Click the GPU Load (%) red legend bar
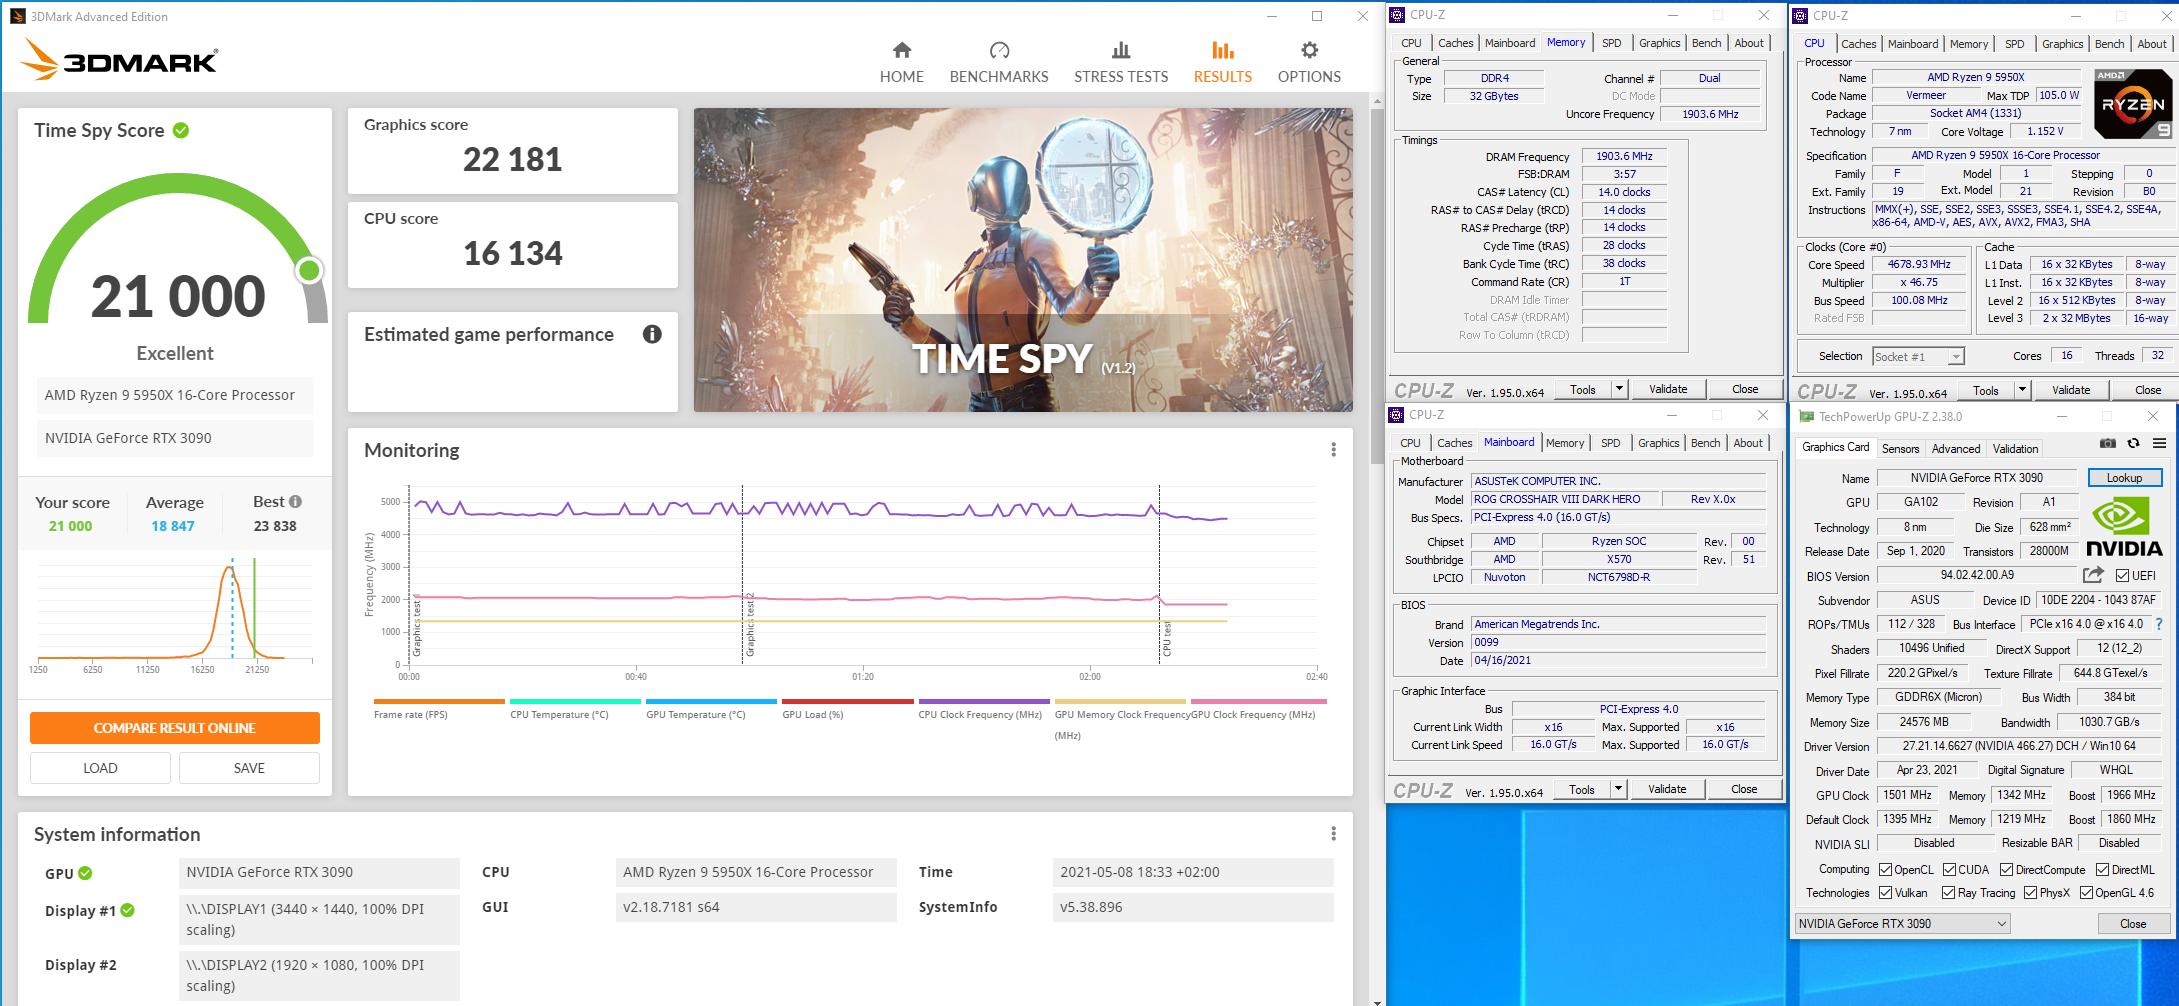 click(x=848, y=701)
